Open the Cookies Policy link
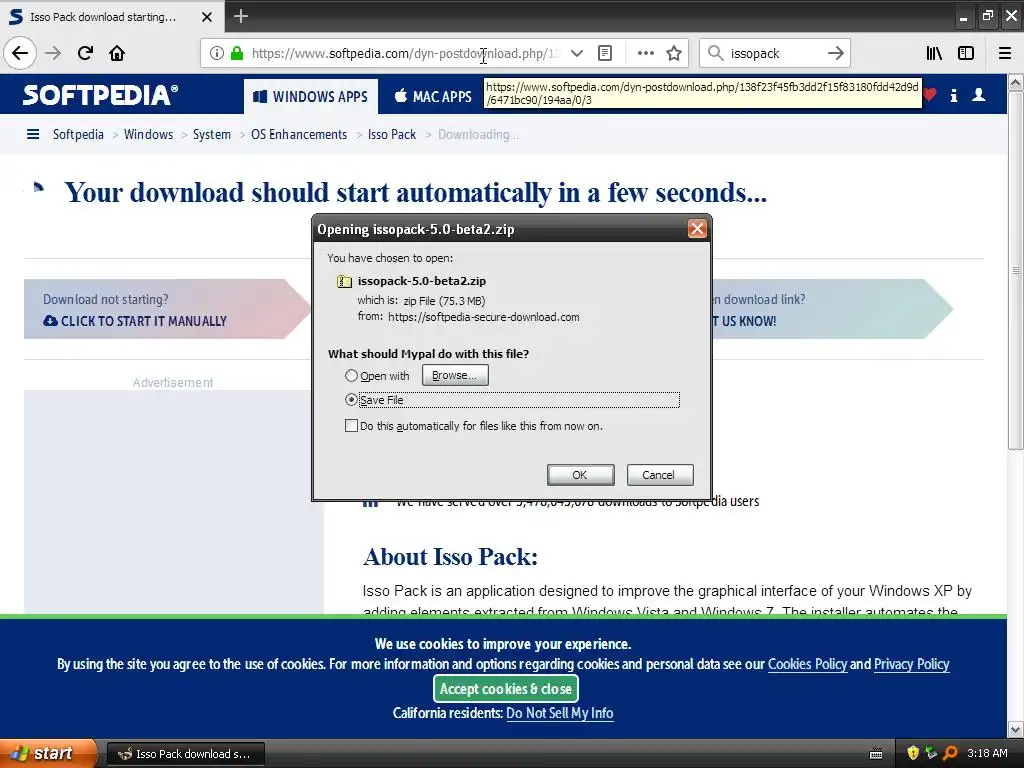 pyautogui.click(x=807, y=664)
